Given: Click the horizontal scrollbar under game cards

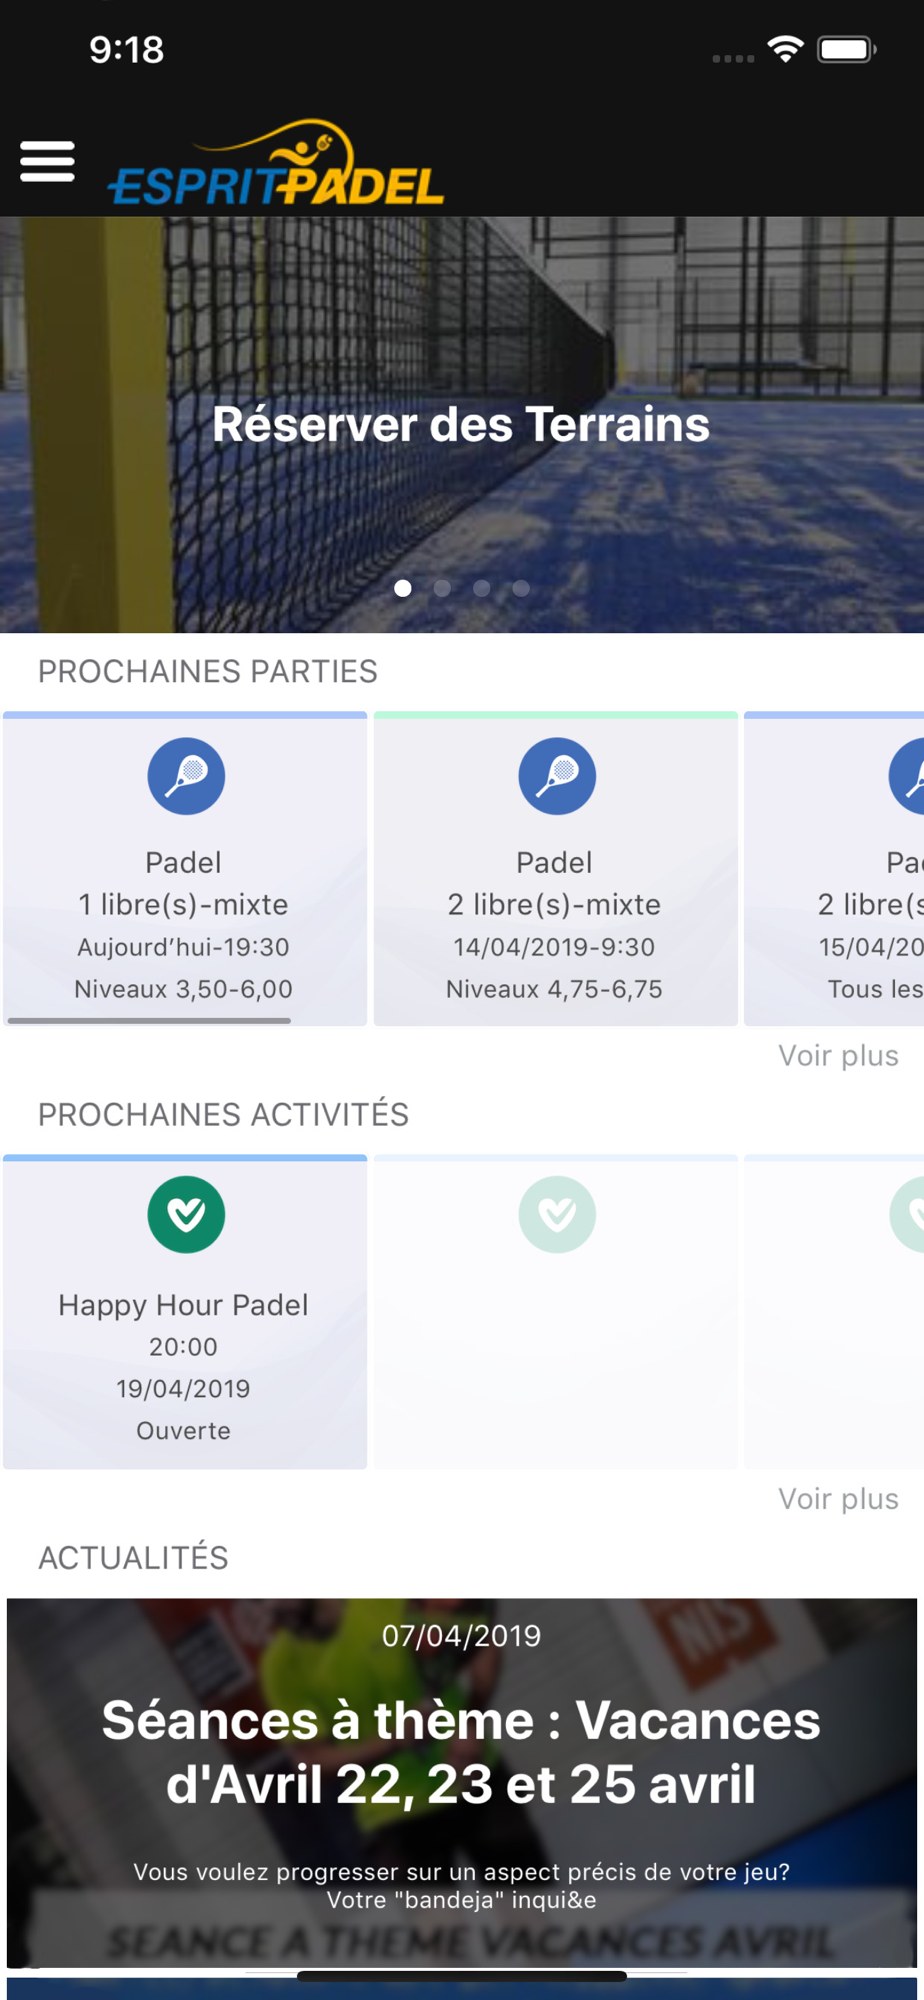Looking at the screenshot, I should (x=149, y=1020).
